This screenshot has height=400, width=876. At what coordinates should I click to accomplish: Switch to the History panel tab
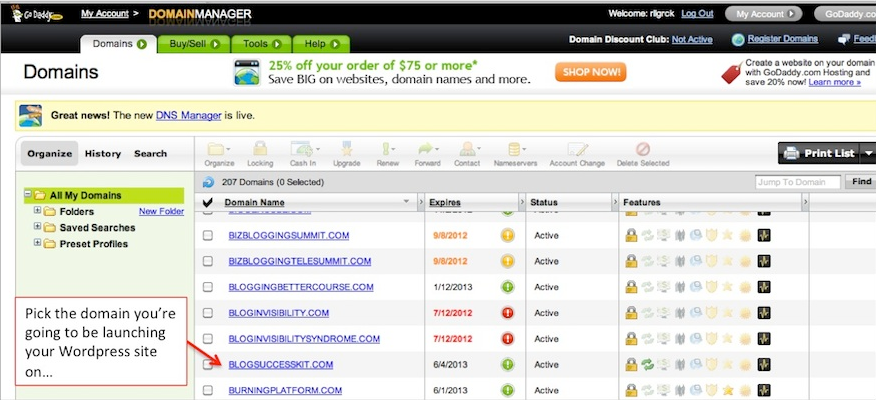[x=103, y=154]
